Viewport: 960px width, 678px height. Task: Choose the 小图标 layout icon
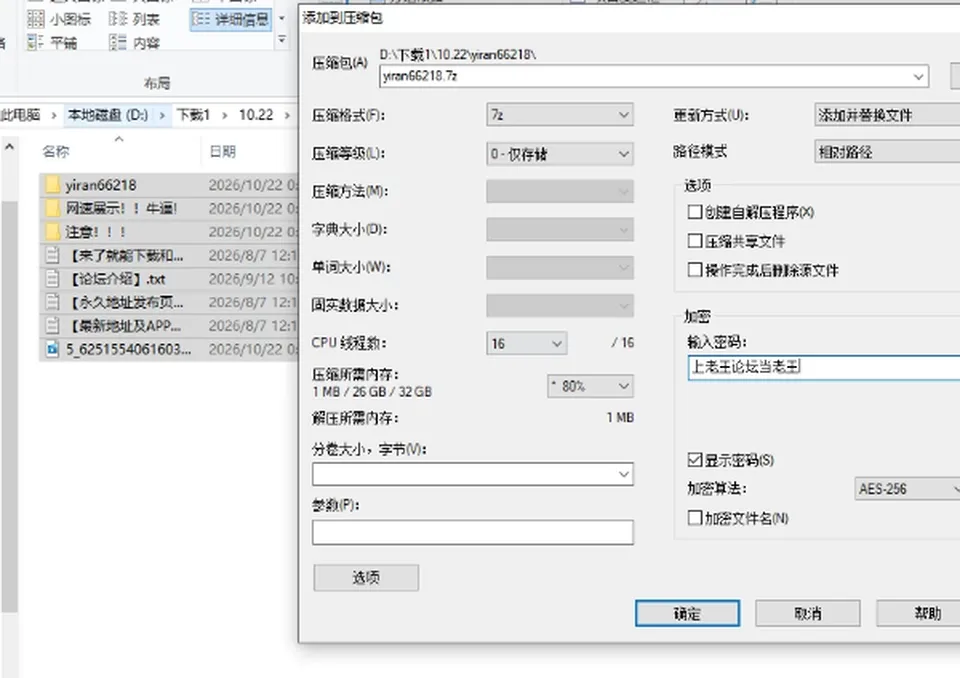point(36,20)
